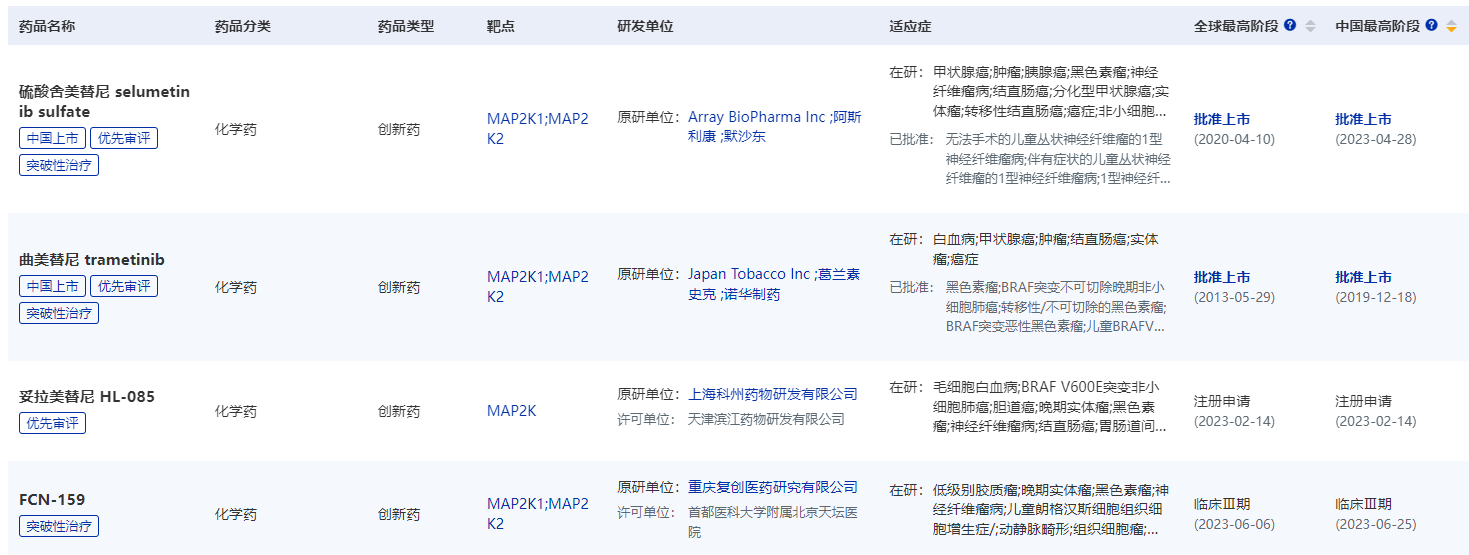Open Array BioPharma Inc developer link
Image resolution: width=1469 pixels, height=555 pixels.
point(756,117)
